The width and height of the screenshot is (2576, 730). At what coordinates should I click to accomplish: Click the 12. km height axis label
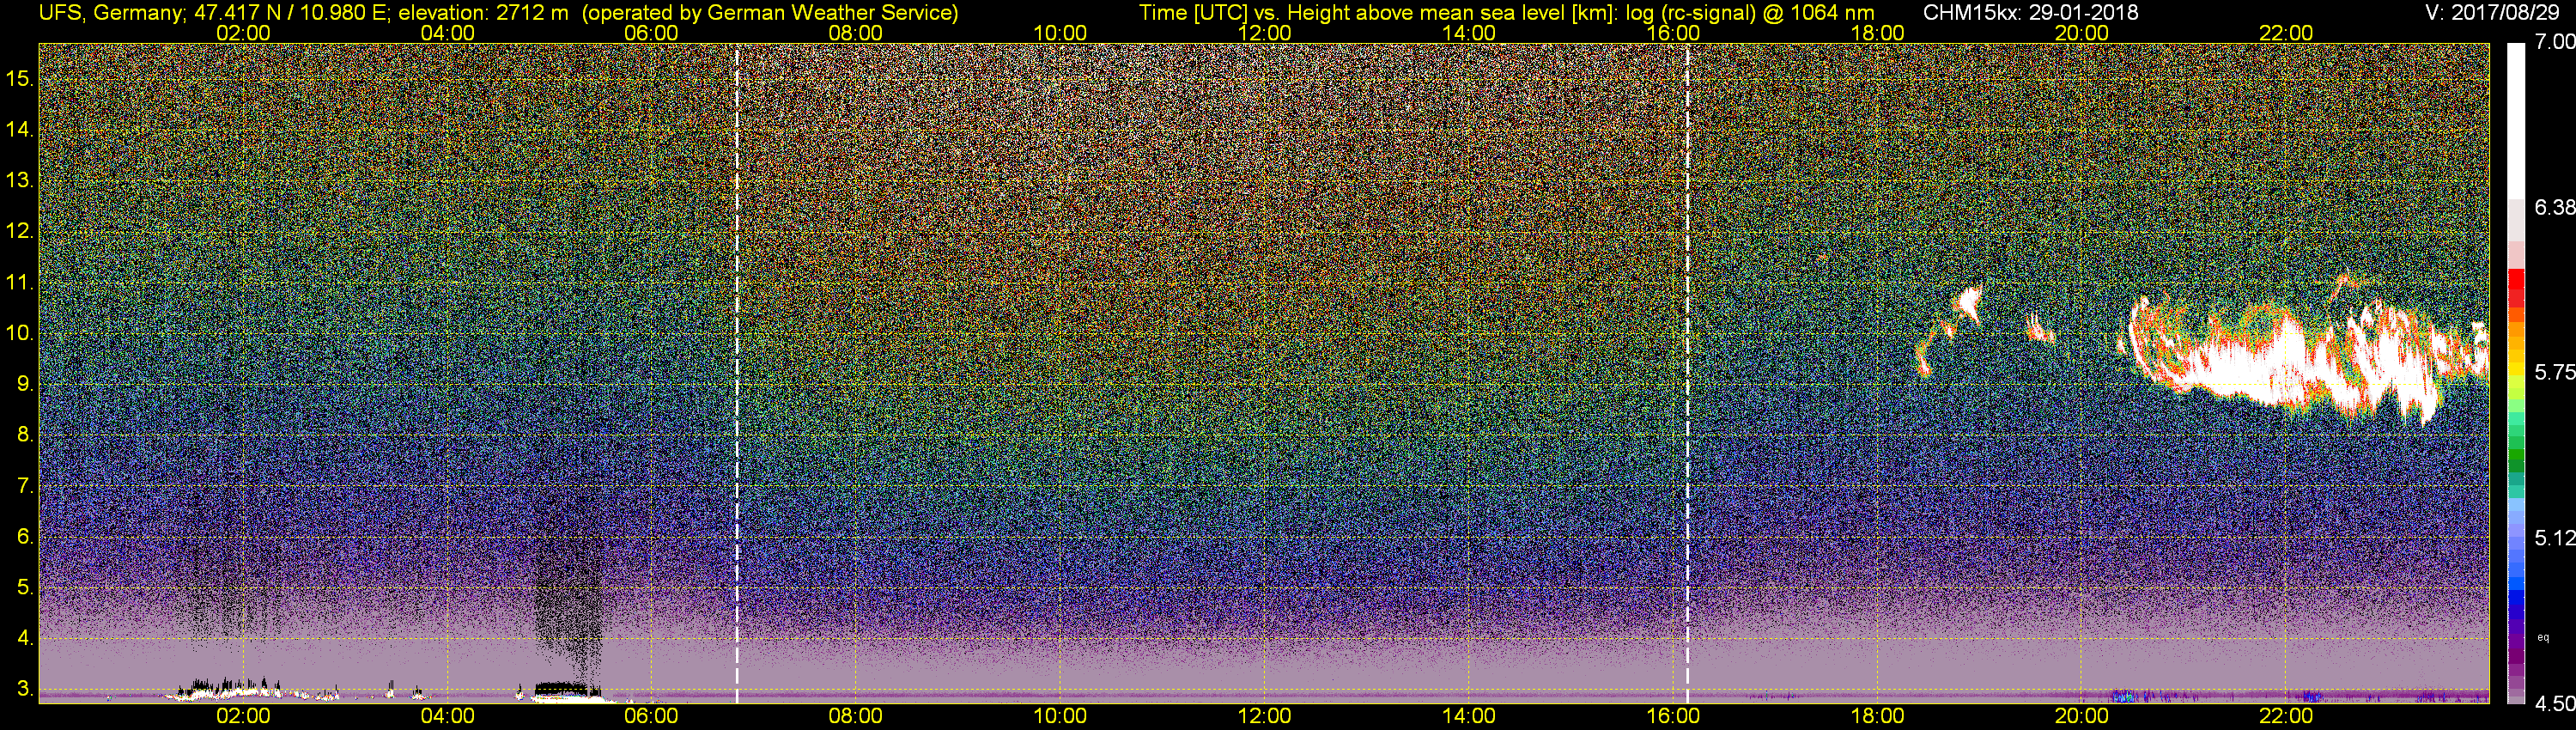pyautogui.click(x=20, y=231)
